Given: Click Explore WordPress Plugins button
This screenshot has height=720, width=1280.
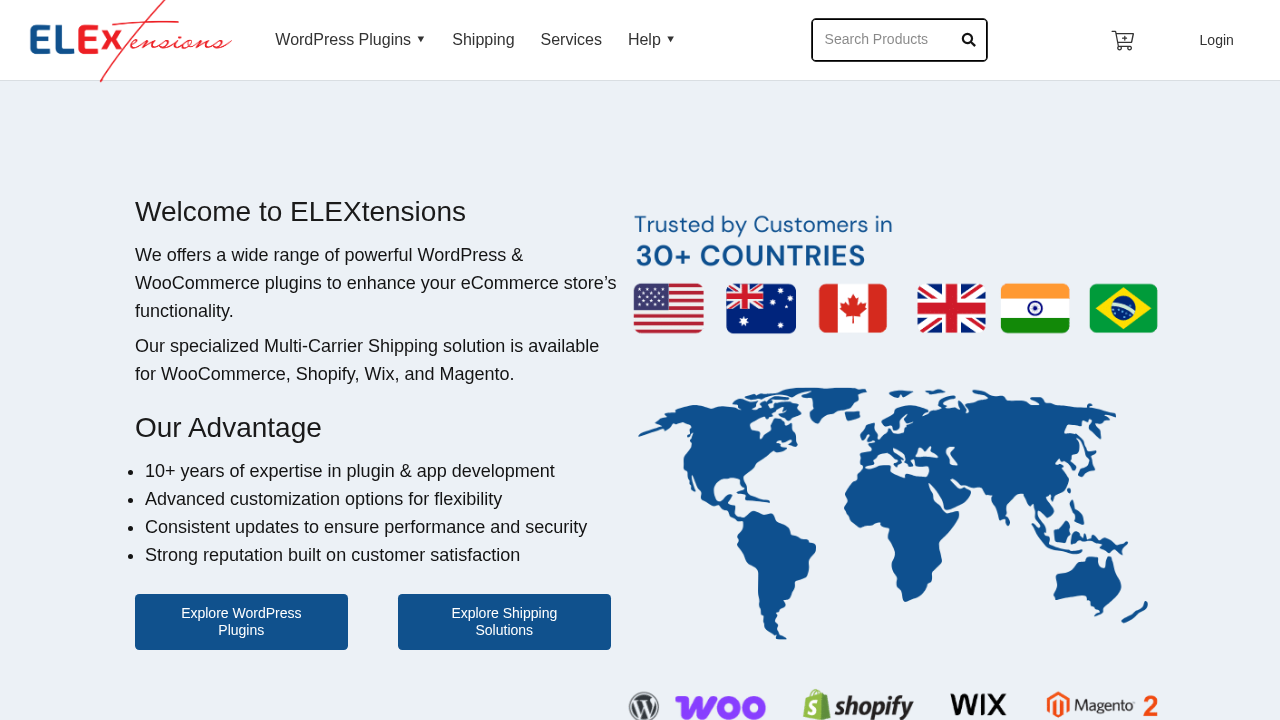Looking at the screenshot, I should click(241, 622).
